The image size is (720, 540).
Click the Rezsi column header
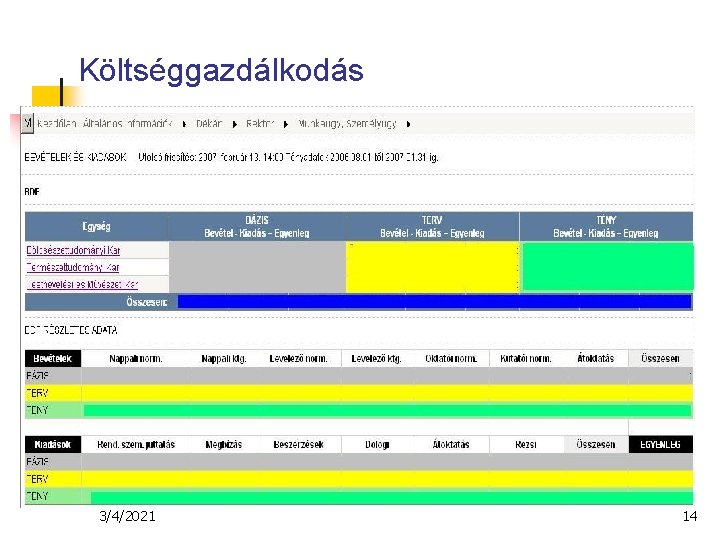click(526, 444)
